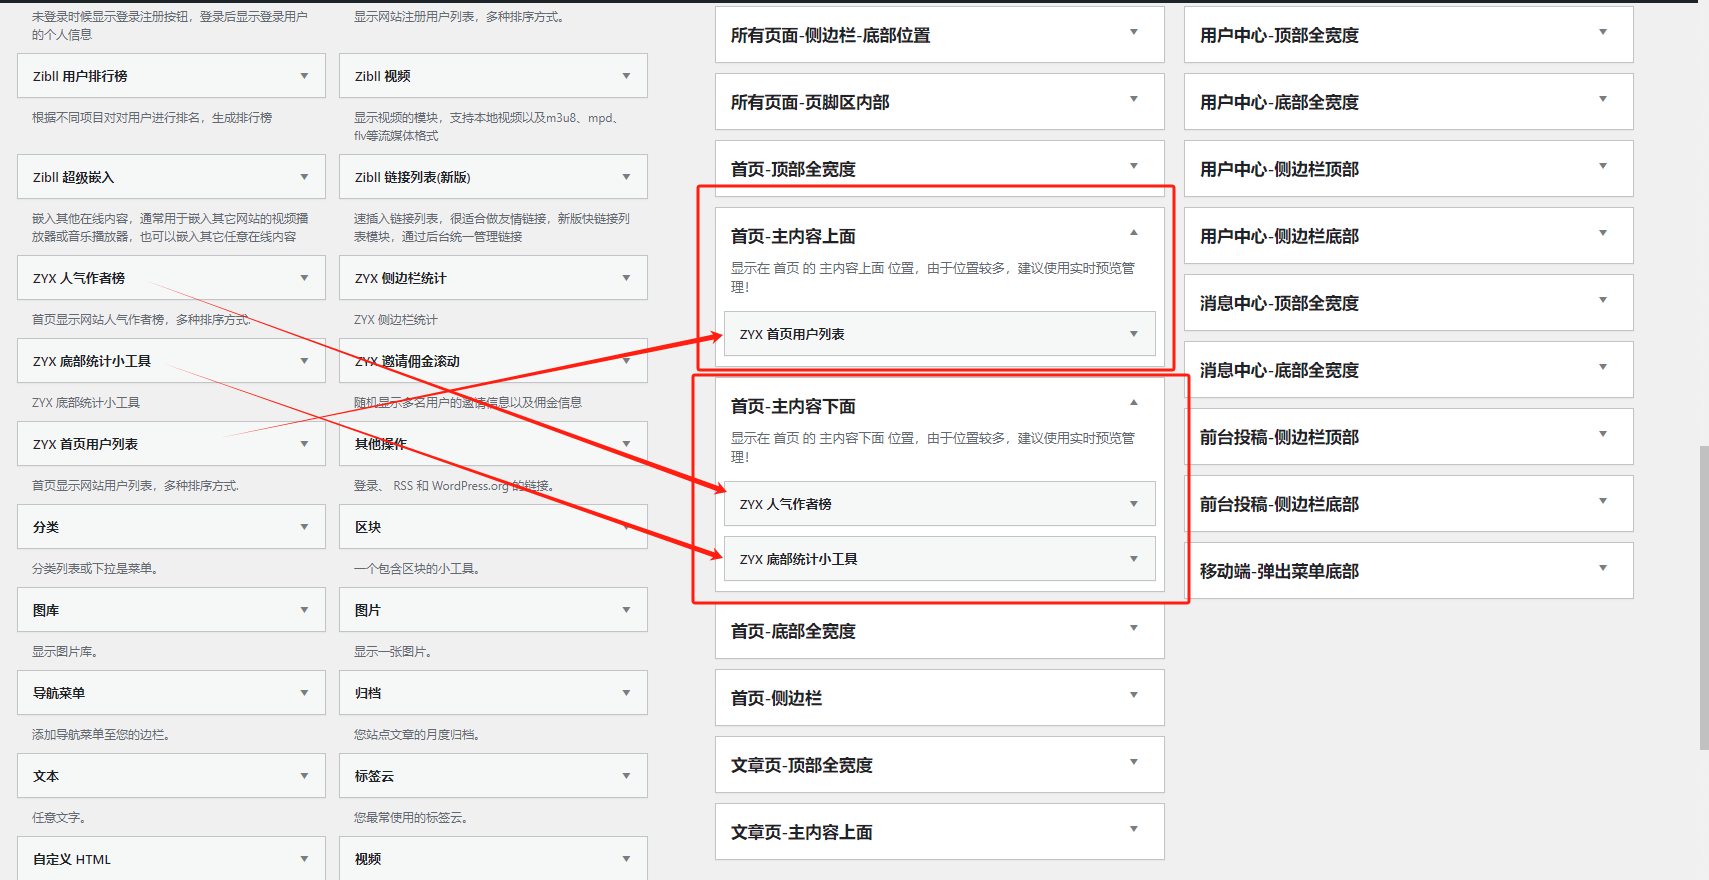Viewport: 1709px width, 880px height.
Task: Select the ZYX 人气作者榜 available widget title
Action: pos(79,278)
